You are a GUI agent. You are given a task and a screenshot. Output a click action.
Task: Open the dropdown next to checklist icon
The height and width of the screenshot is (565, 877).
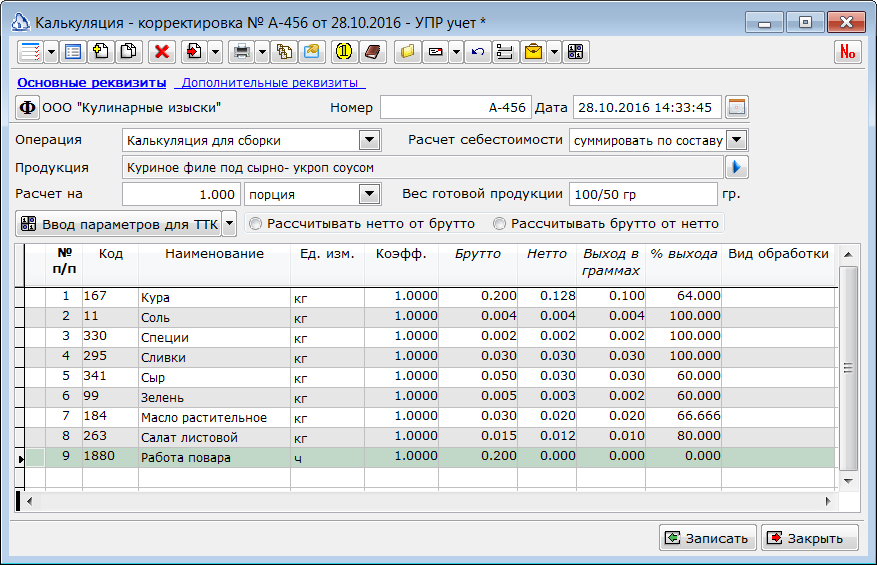click(51, 52)
